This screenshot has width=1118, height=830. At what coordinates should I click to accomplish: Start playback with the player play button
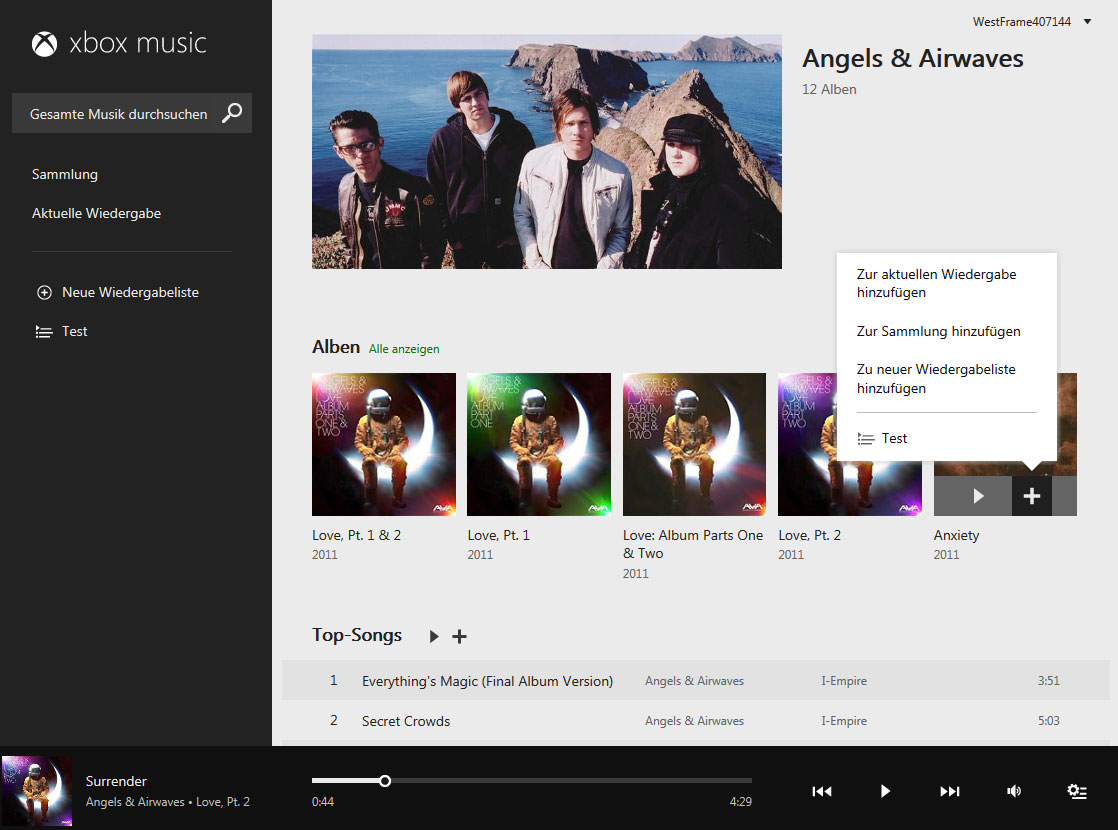click(x=885, y=791)
